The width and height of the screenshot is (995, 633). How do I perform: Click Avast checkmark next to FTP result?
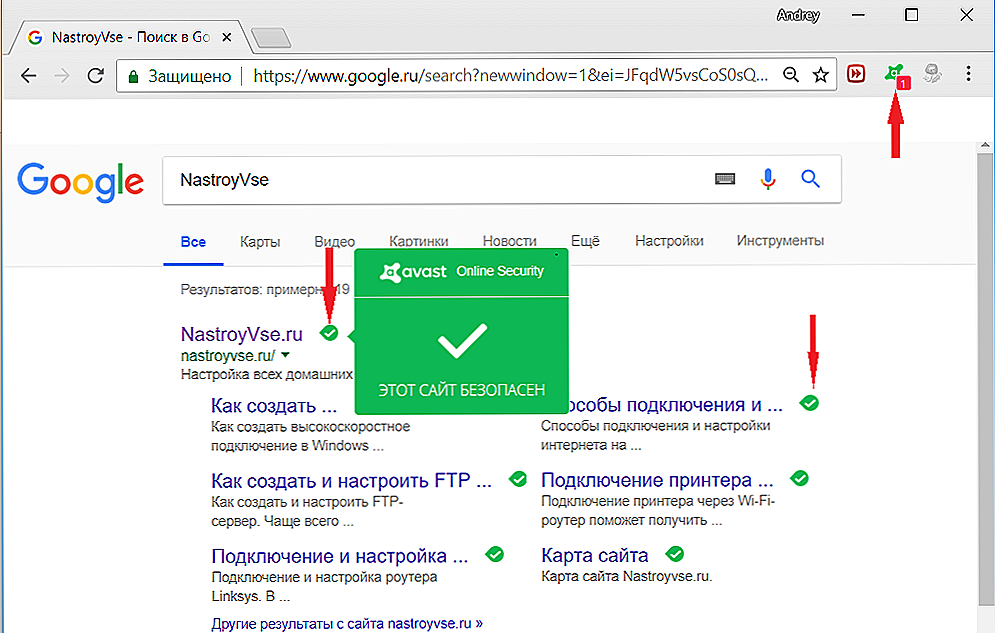[518, 479]
